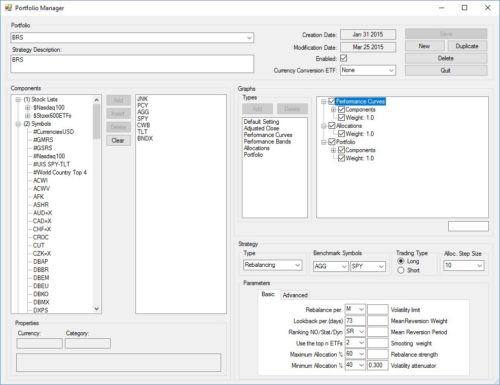Toggle Weight 1.0 checkbox under Performance Curves
Viewport: 500px width, 385px height.
[341, 117]
